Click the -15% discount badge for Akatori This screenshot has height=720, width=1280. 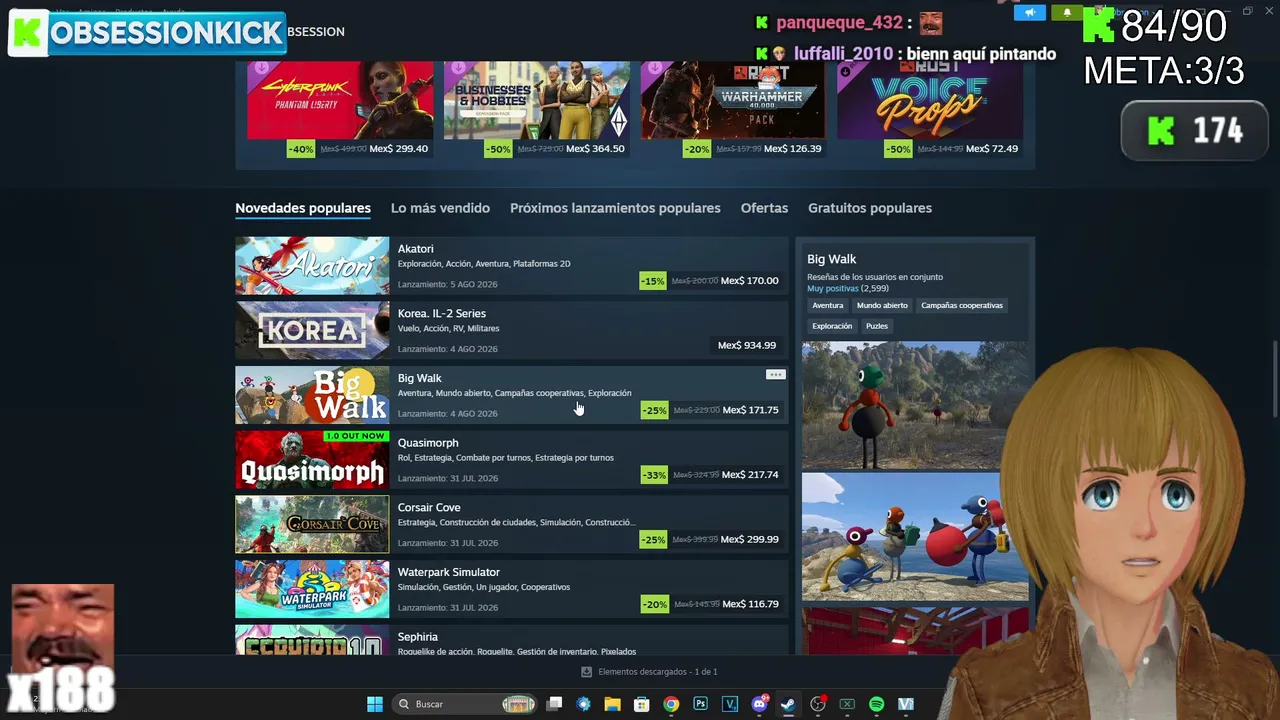pyautogui.click(x=652, y=281)
